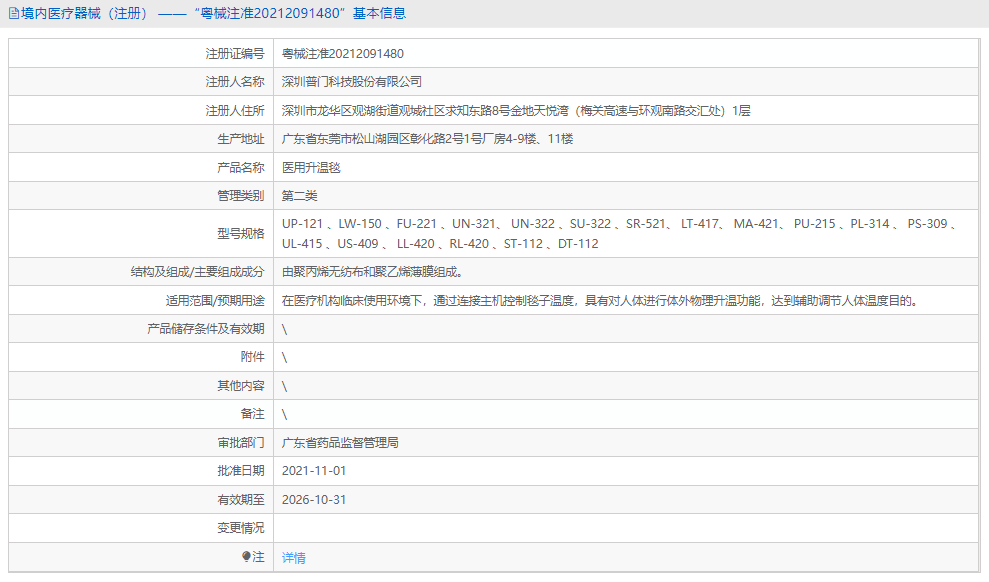Click the header title 境内医疗器械（注册）
This screenshot has width=989, height=582.
(x=86, y=13)
